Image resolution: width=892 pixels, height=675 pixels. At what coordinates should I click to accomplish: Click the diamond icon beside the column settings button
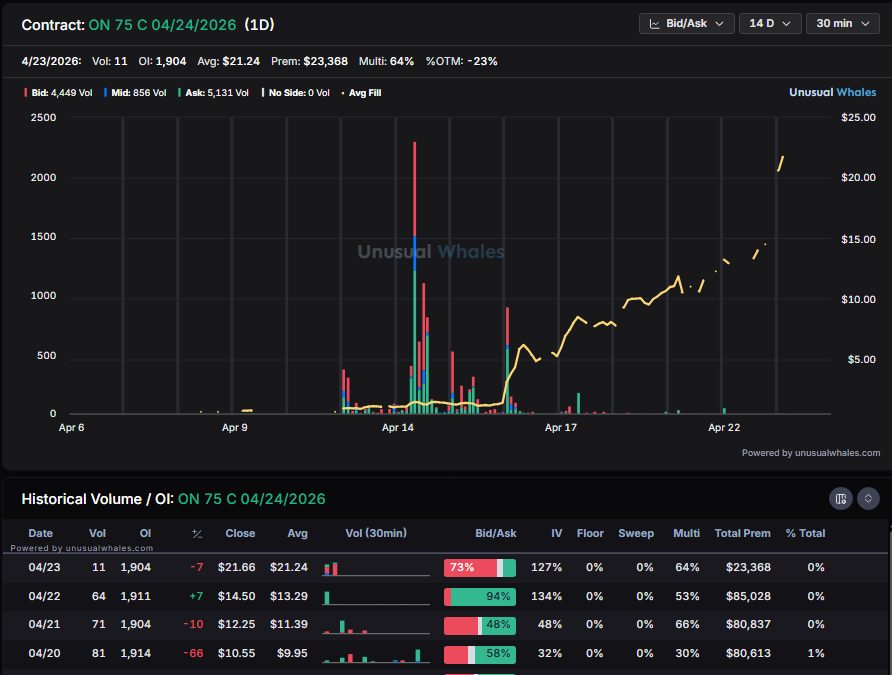[x=866, y=498]
